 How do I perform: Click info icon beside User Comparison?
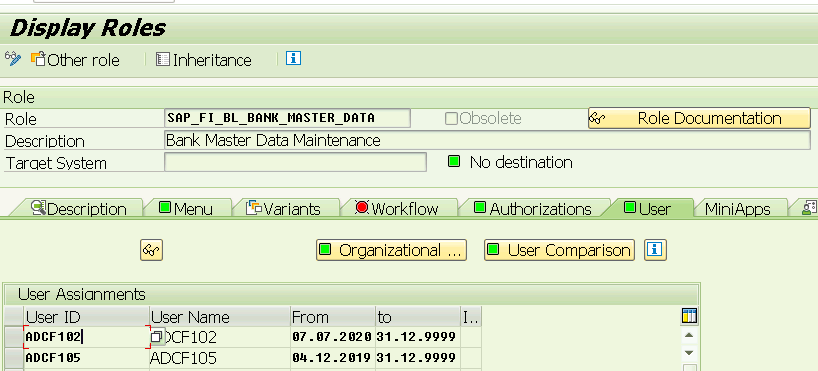click(x=655, y=250)
